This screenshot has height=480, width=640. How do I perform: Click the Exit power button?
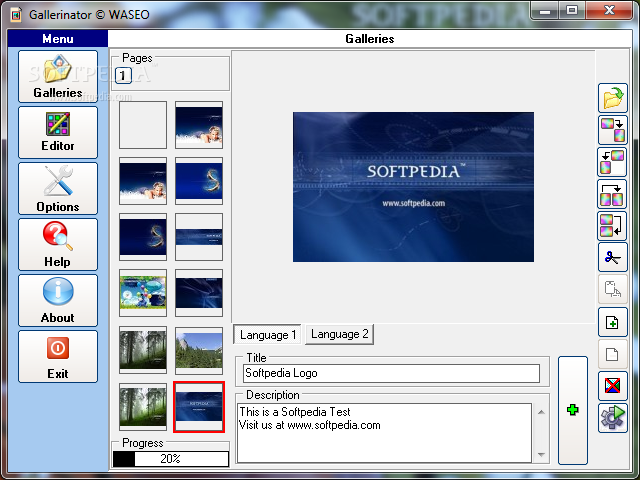(x=58, y=356)
